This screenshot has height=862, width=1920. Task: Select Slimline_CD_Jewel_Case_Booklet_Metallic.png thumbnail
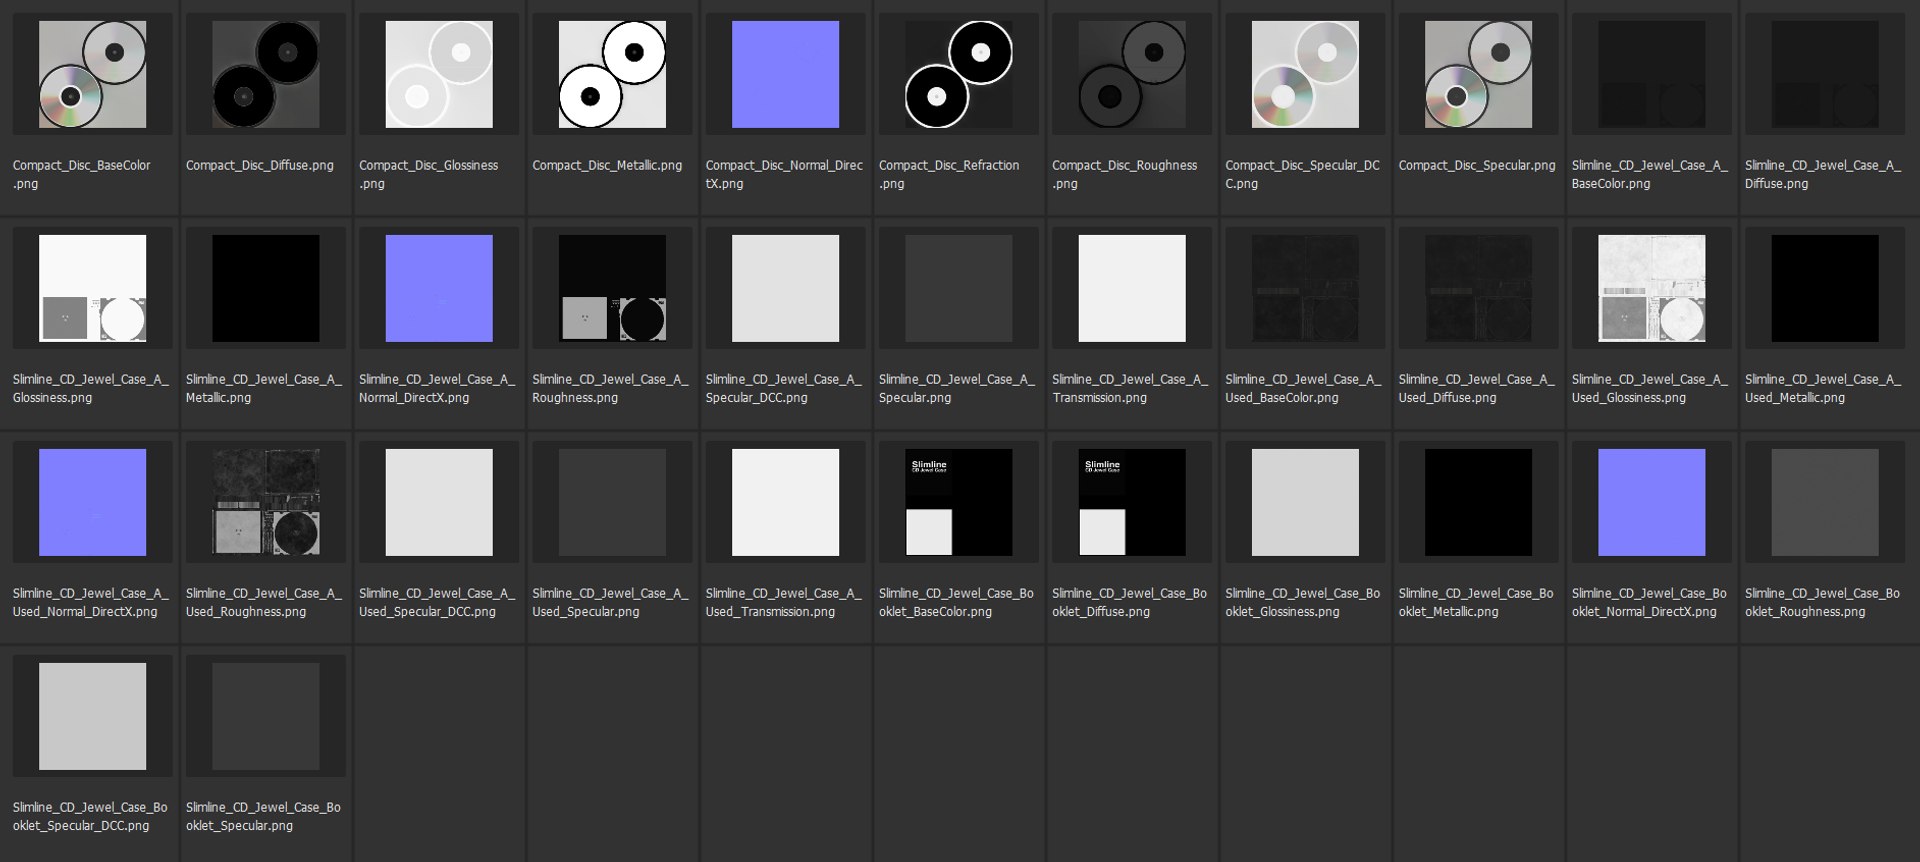click(1478, 502)
